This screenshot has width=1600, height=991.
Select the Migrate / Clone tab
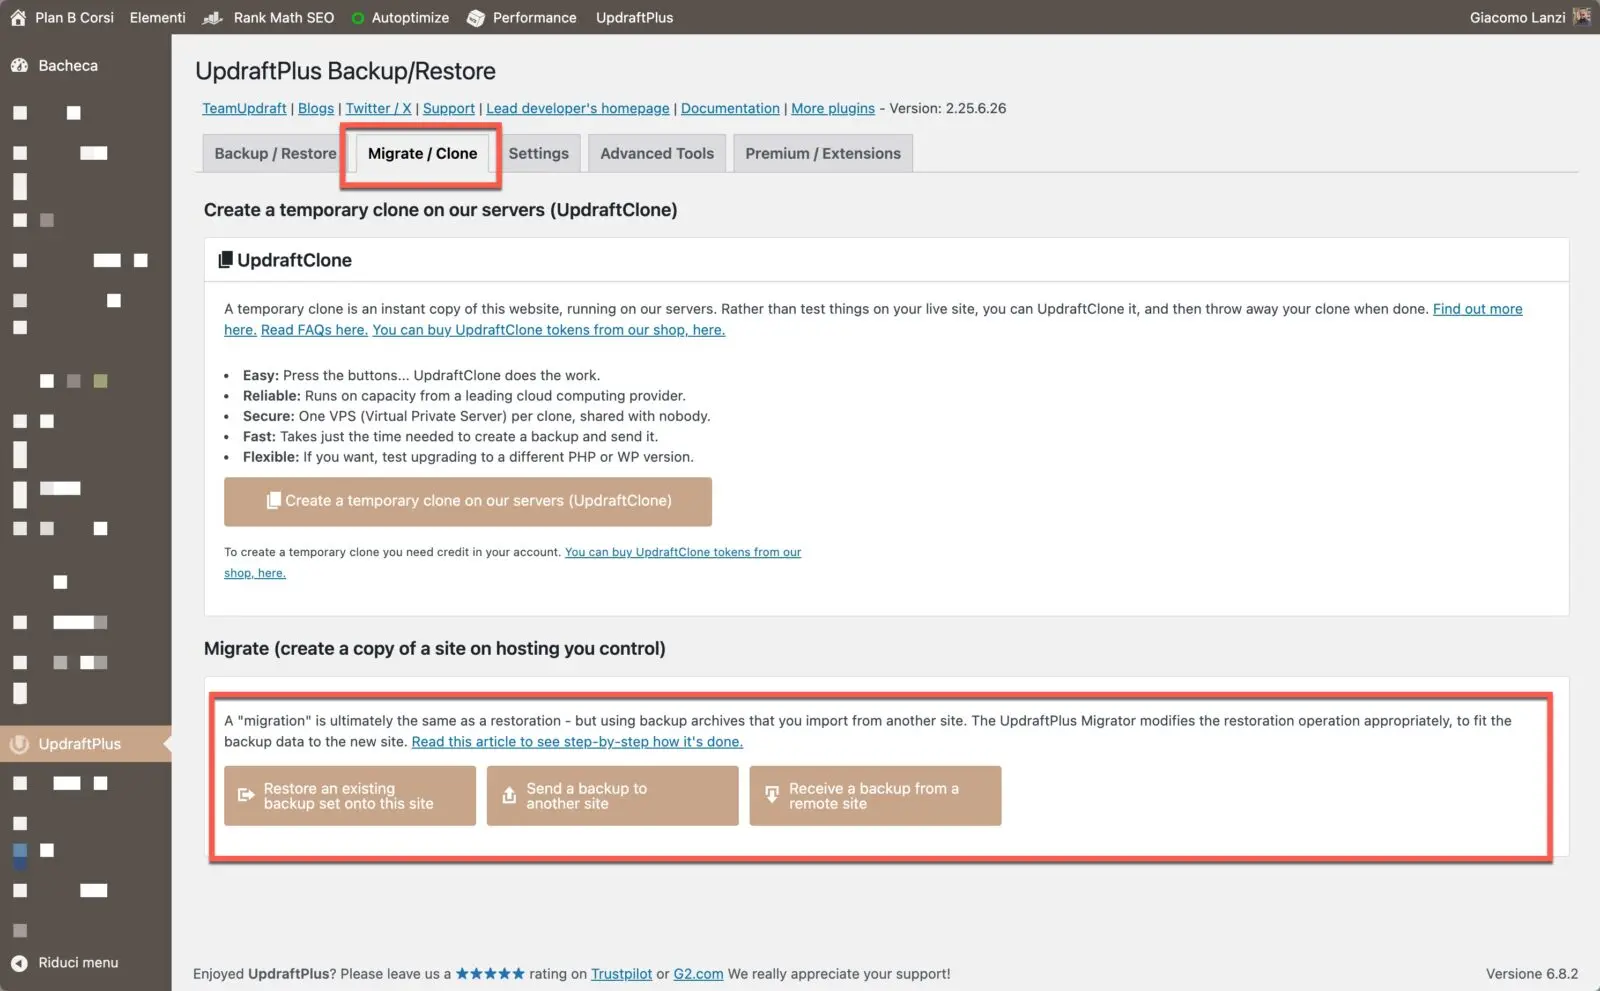(422, 153)
